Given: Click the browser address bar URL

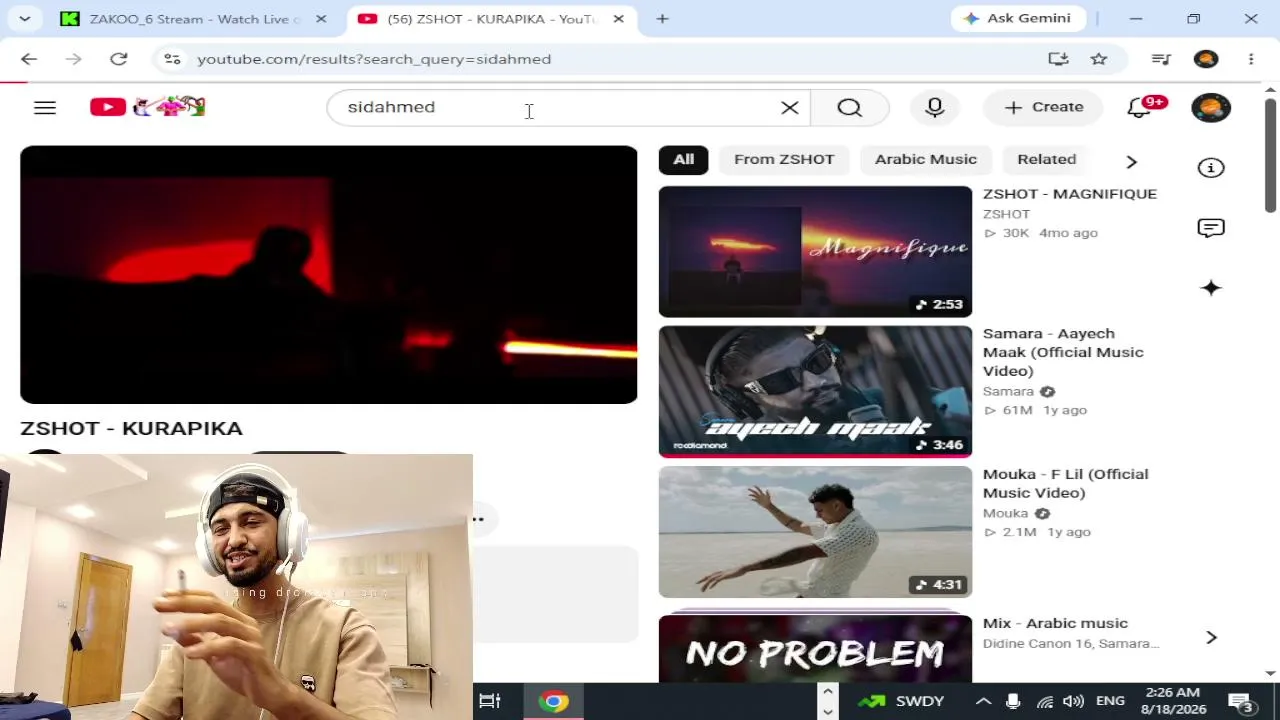Looking at the screenshot, I should click(374, 59).
